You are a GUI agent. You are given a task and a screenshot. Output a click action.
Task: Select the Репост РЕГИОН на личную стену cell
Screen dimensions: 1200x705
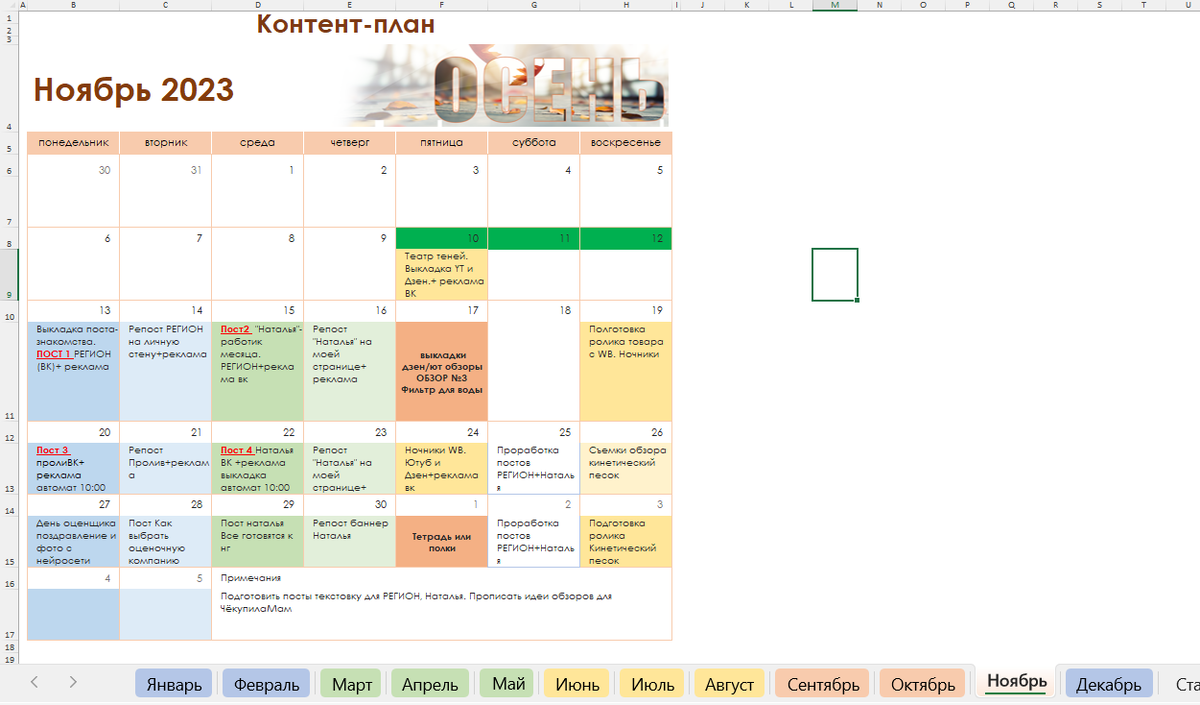tap(165, 371)
